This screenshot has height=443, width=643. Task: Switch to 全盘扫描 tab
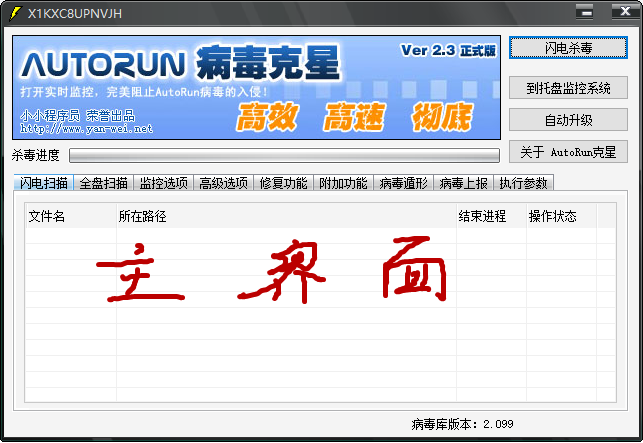(103, 183)
